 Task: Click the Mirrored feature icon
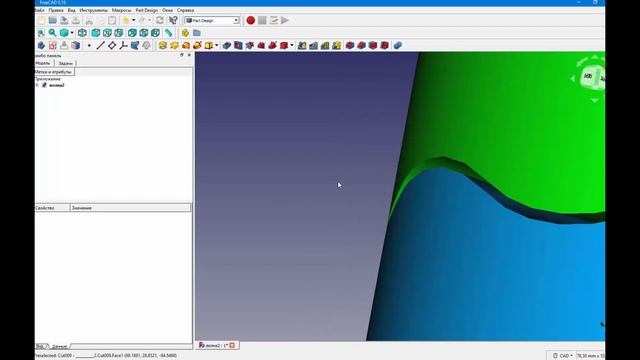[302, 45]
